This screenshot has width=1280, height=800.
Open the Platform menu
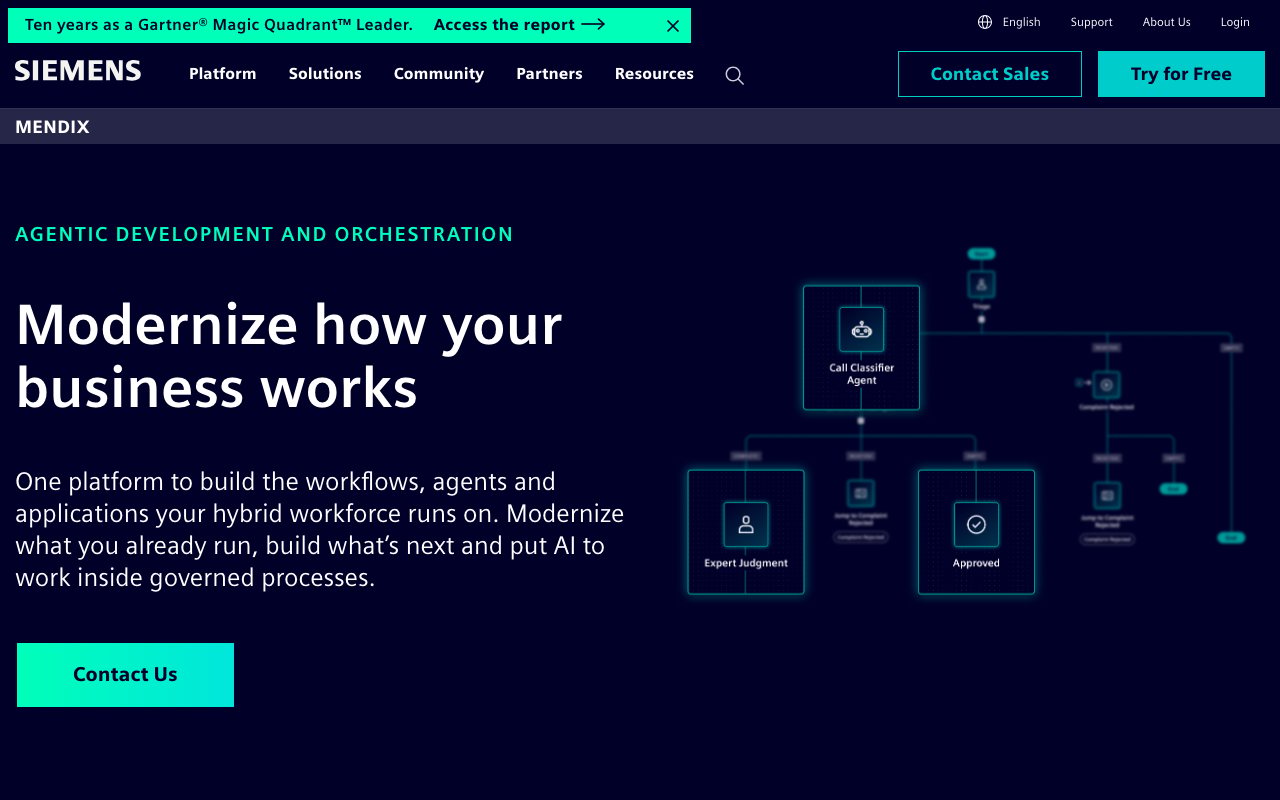tap(223, 74)
